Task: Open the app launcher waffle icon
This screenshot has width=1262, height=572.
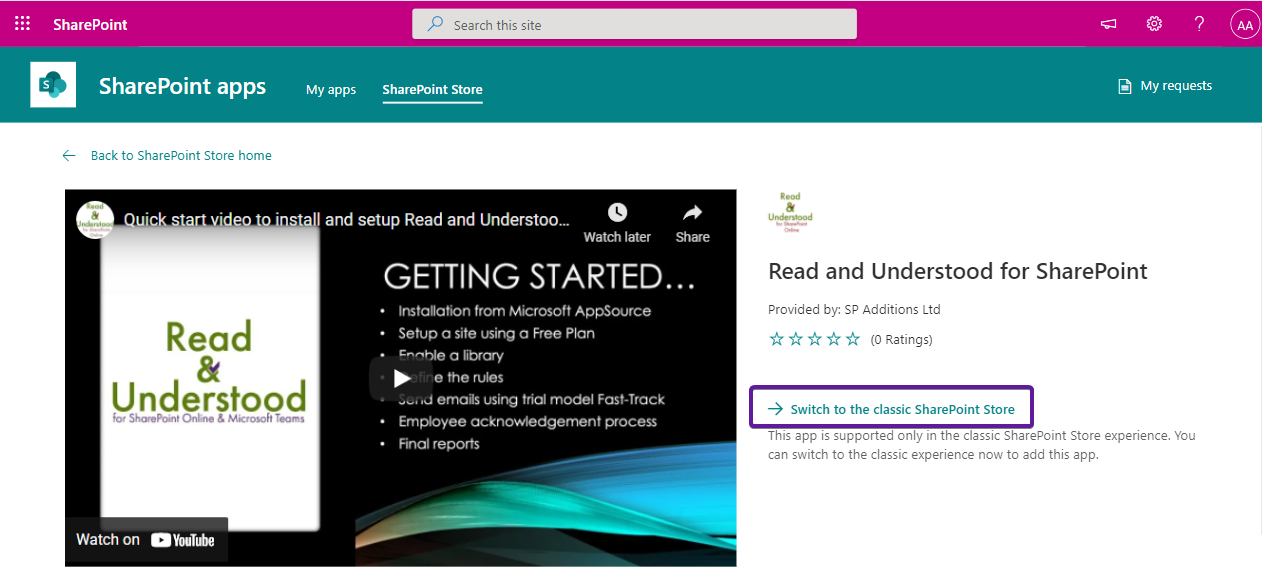Action: [22, 24]
